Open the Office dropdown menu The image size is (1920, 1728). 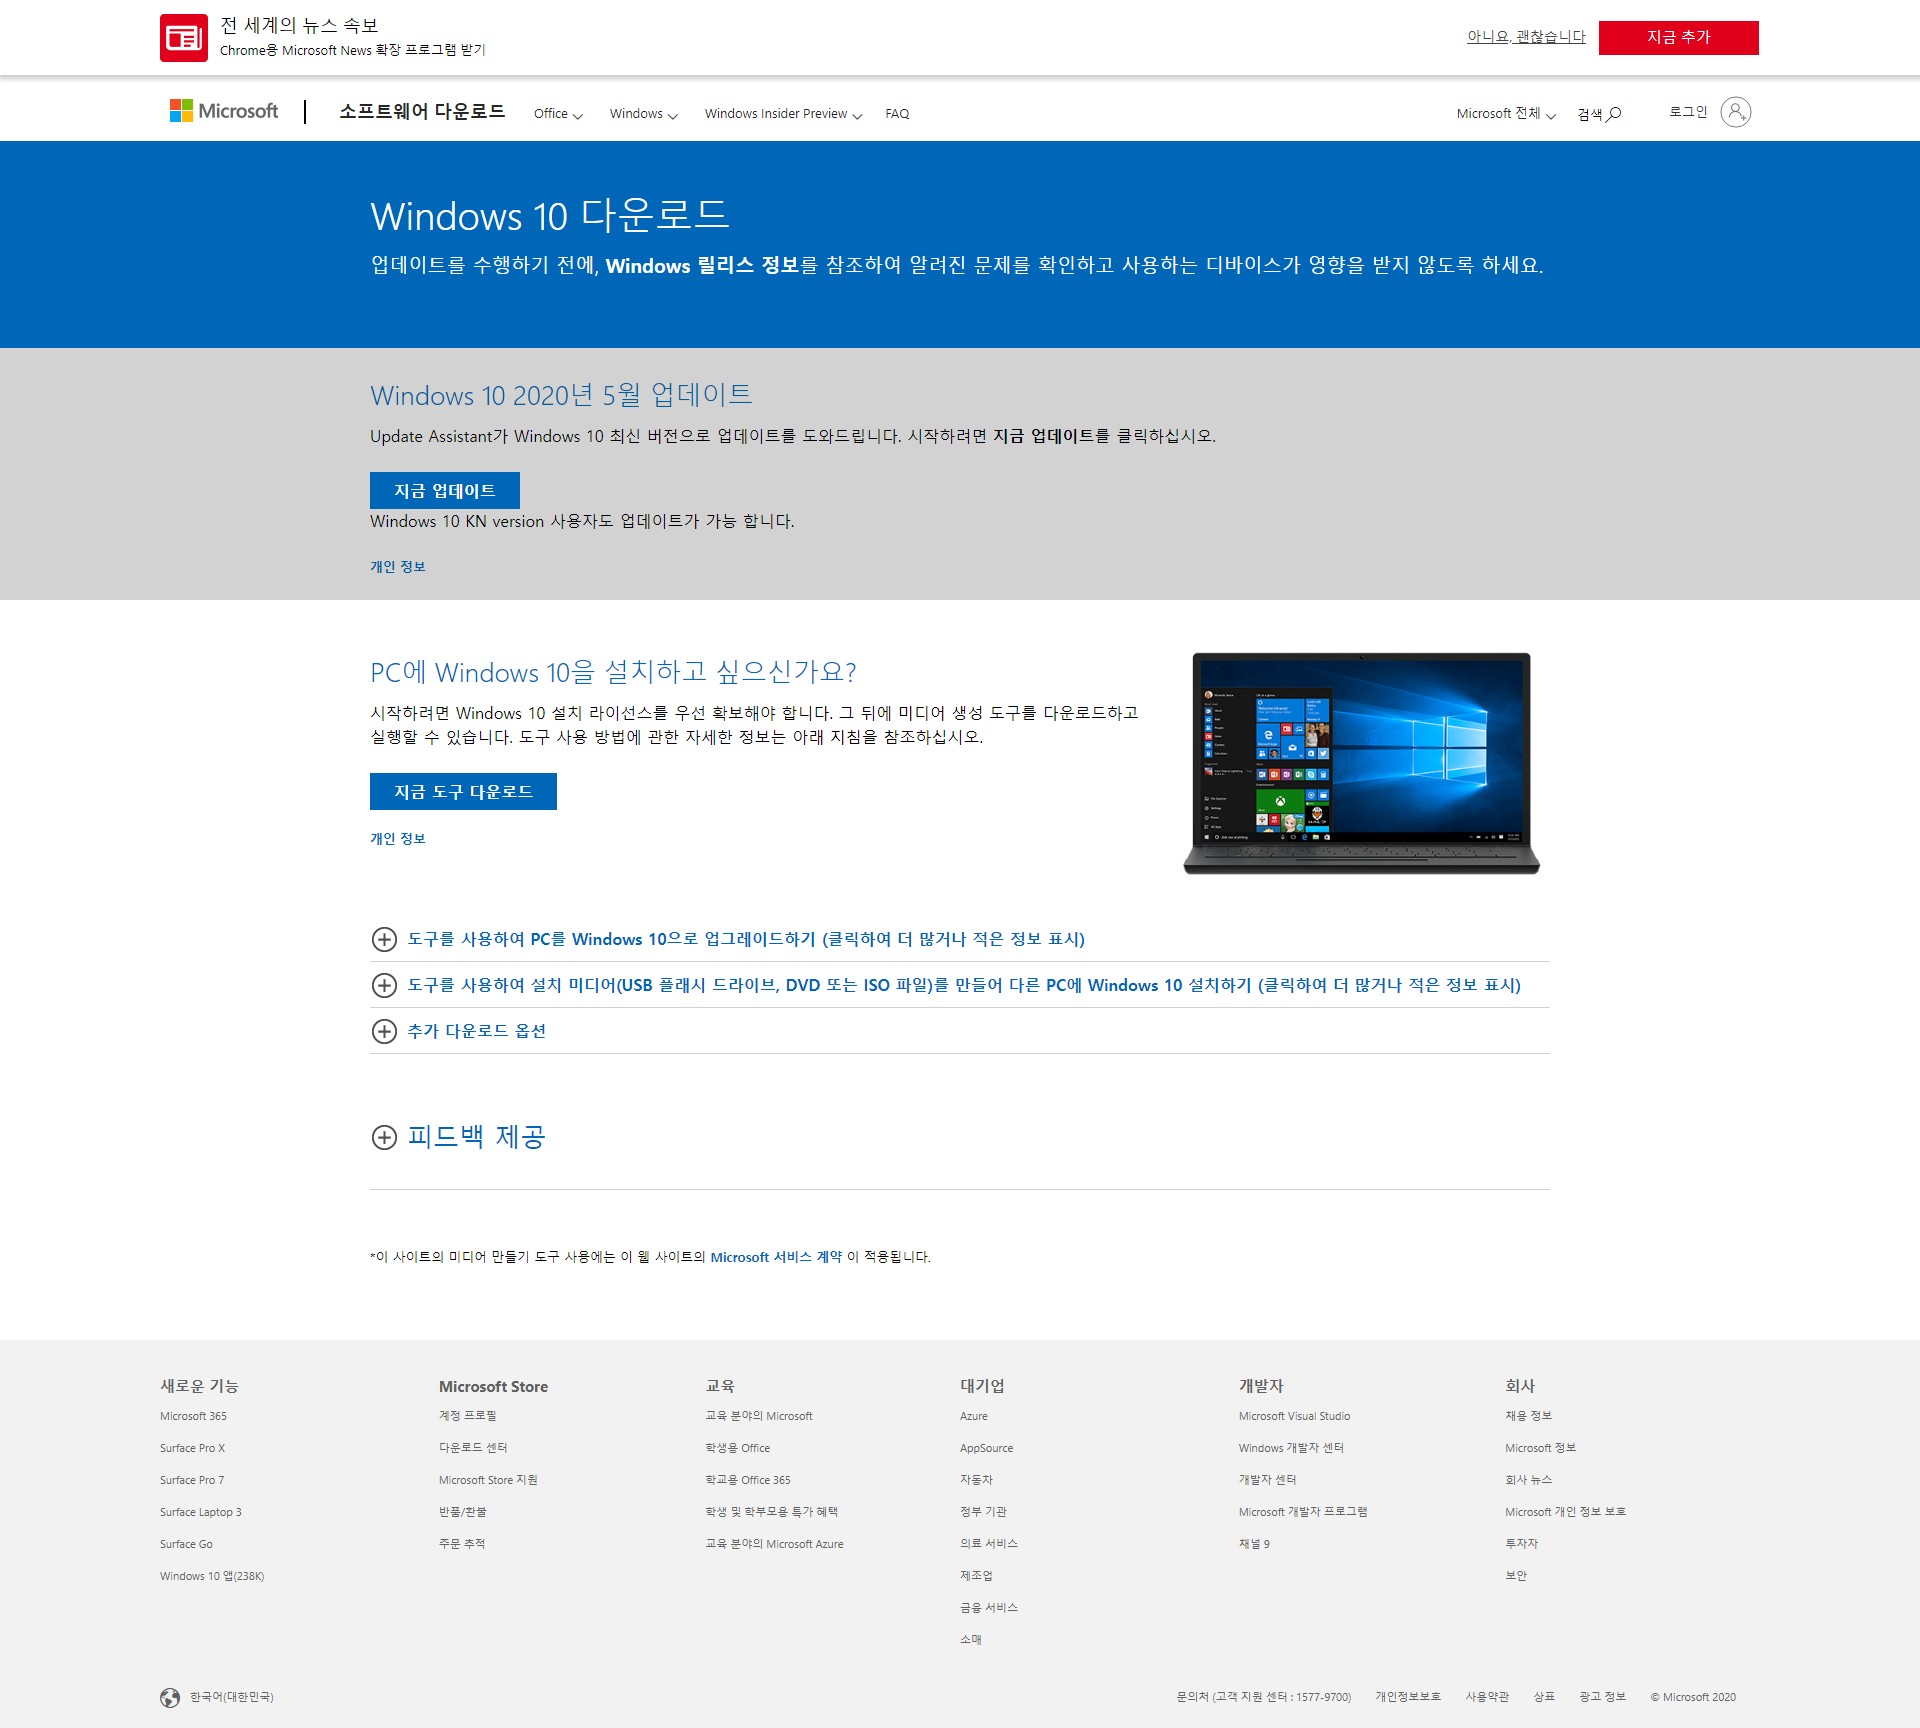[557, 114]
